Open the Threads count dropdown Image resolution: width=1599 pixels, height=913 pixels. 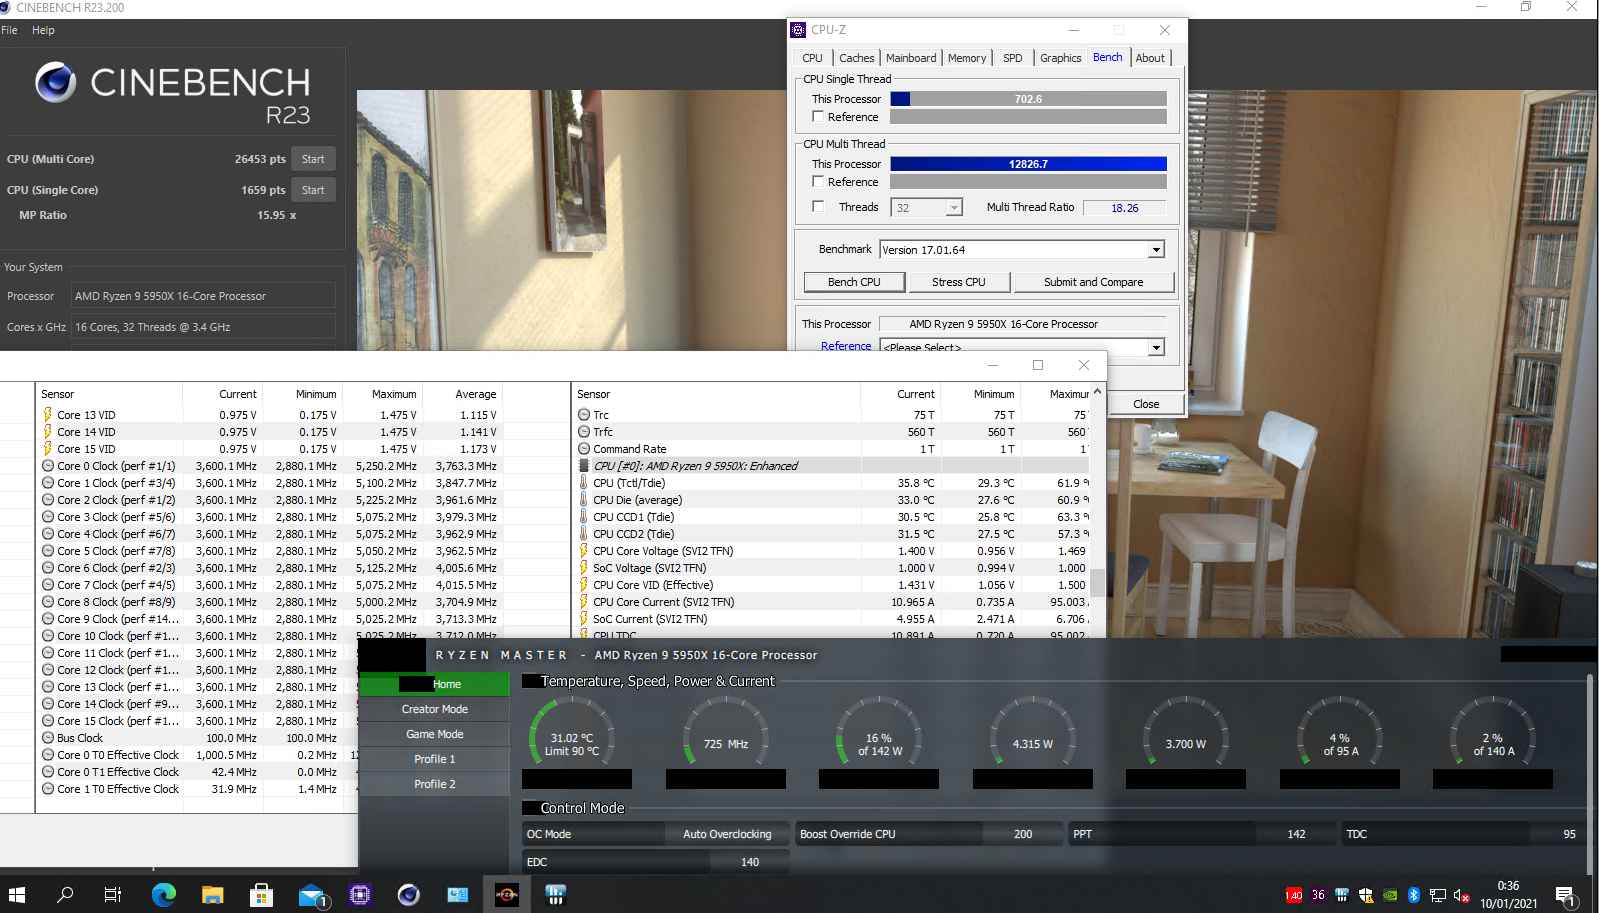point(954,208)
